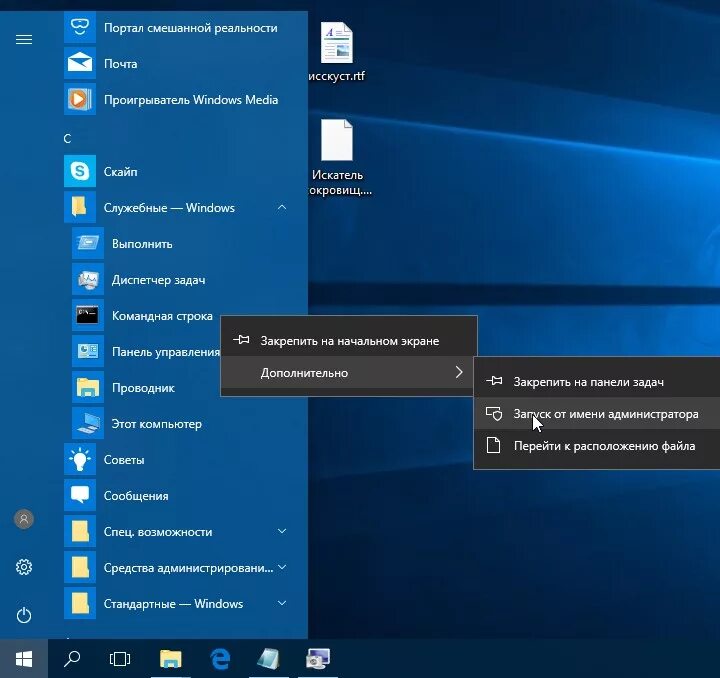720x678 pixels.
Task: Open the Mixed Reality Portal app icon
Action: tap(80, 27)
